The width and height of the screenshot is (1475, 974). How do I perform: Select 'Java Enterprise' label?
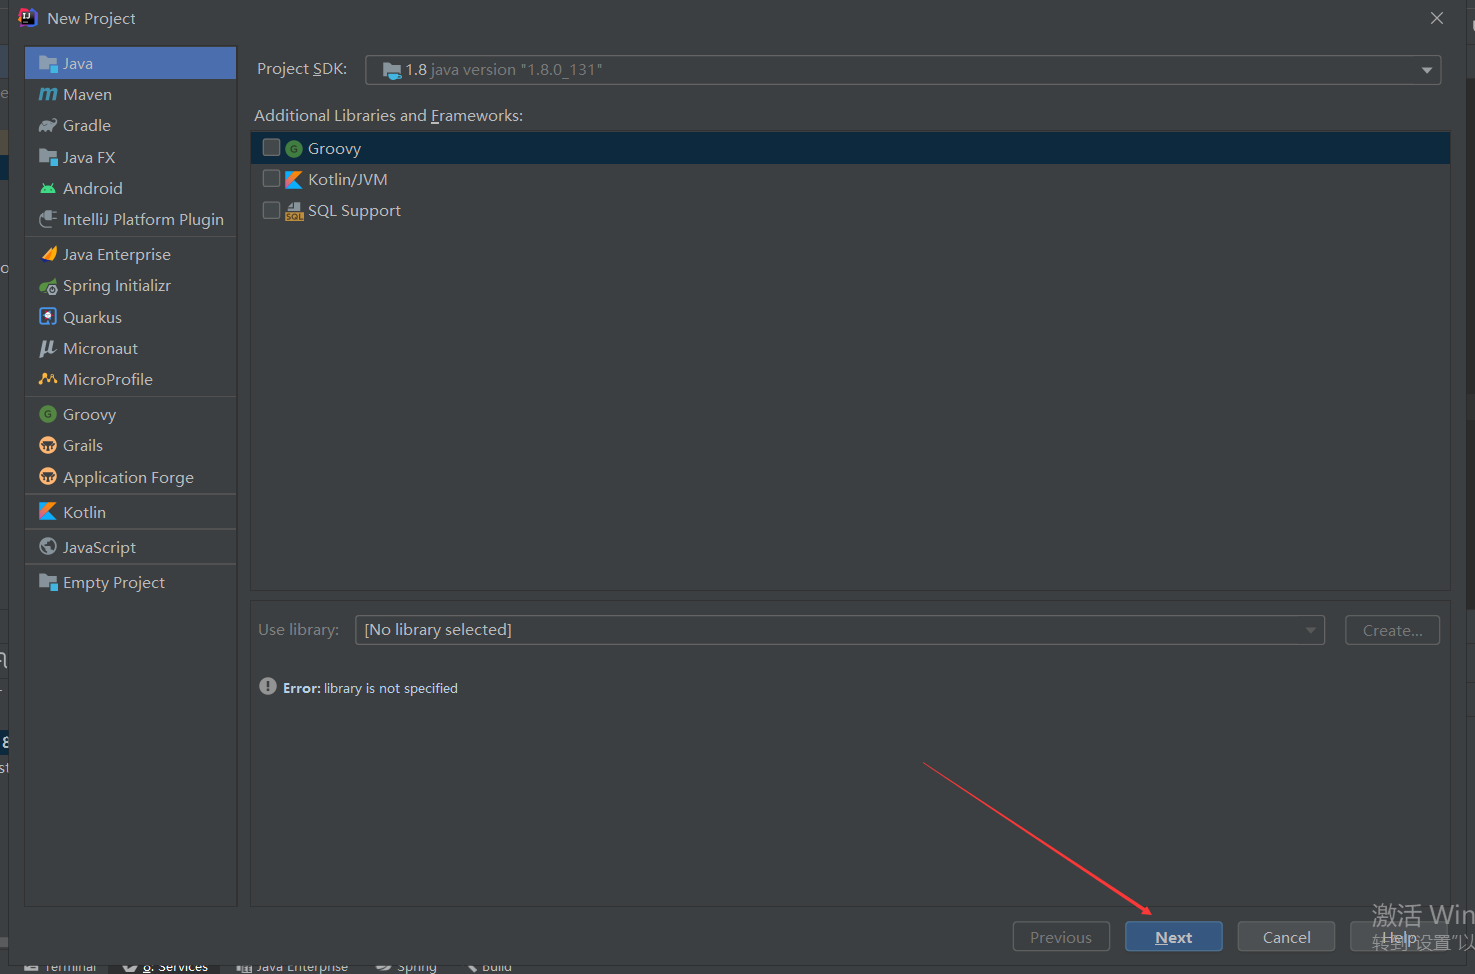pos(117,254)
